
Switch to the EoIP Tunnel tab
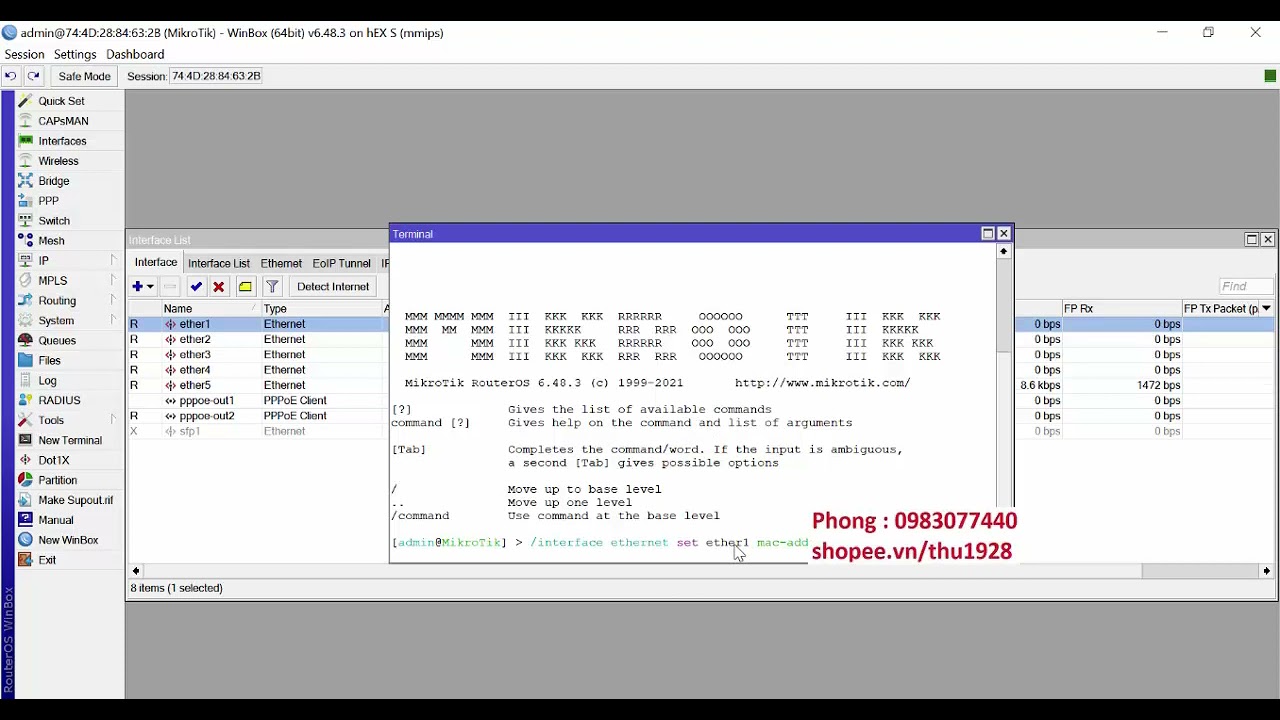pyautogui.click(x=341, y=263)
